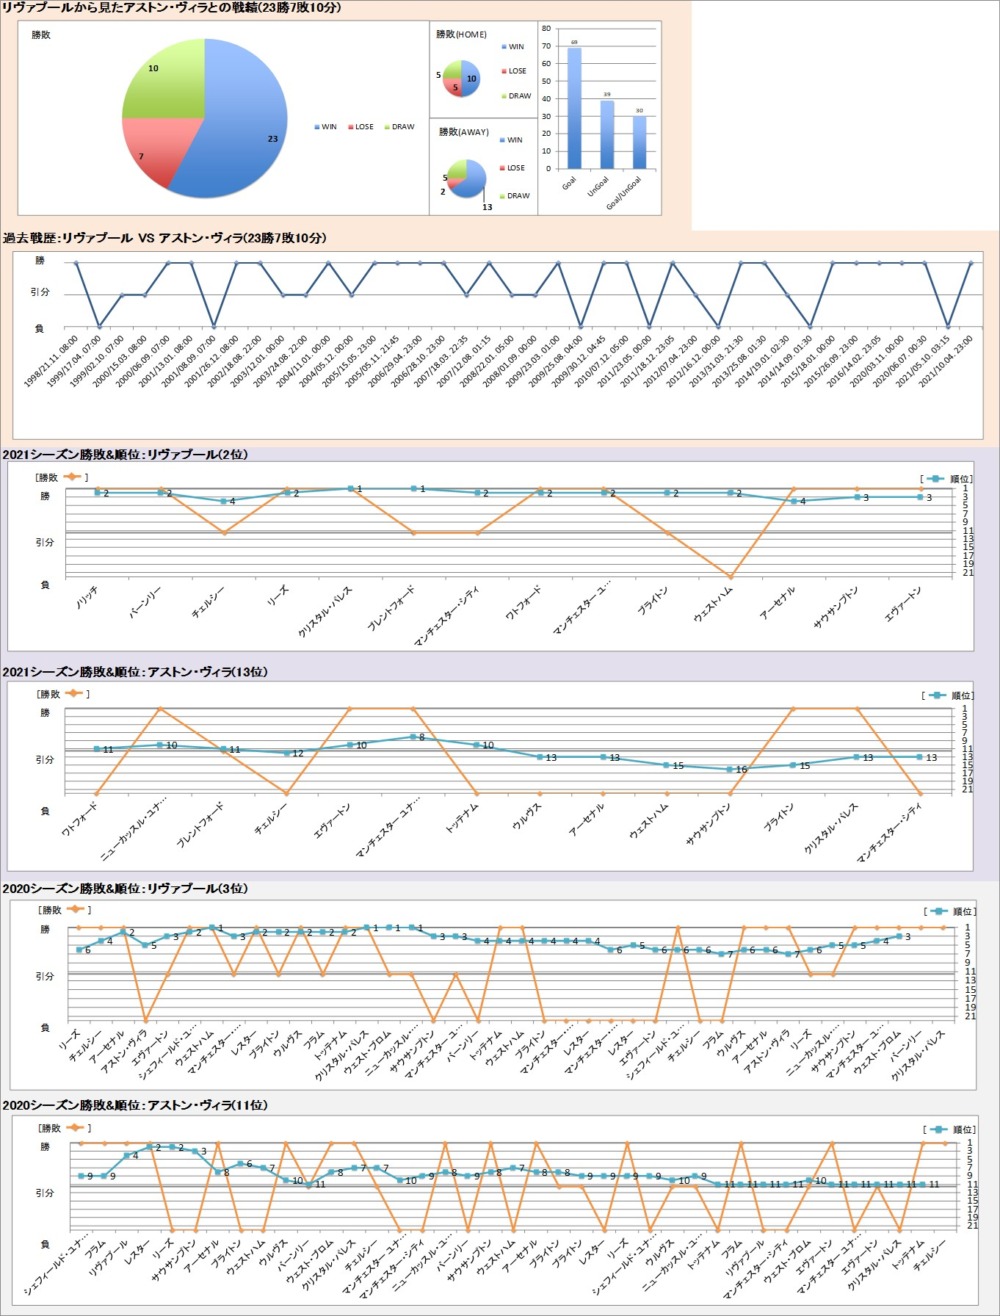Click the 引分 axis label in the past-results chart
The height and width of the screenshot is (1316, 1000).
[x=41, y=294]
